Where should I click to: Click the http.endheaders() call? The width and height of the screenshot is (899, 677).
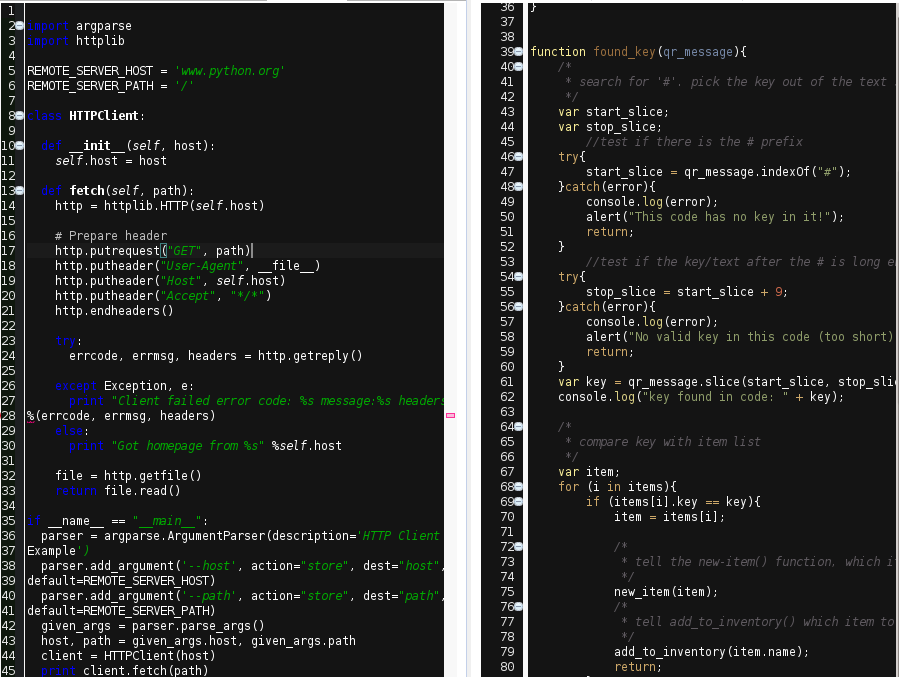114,311
